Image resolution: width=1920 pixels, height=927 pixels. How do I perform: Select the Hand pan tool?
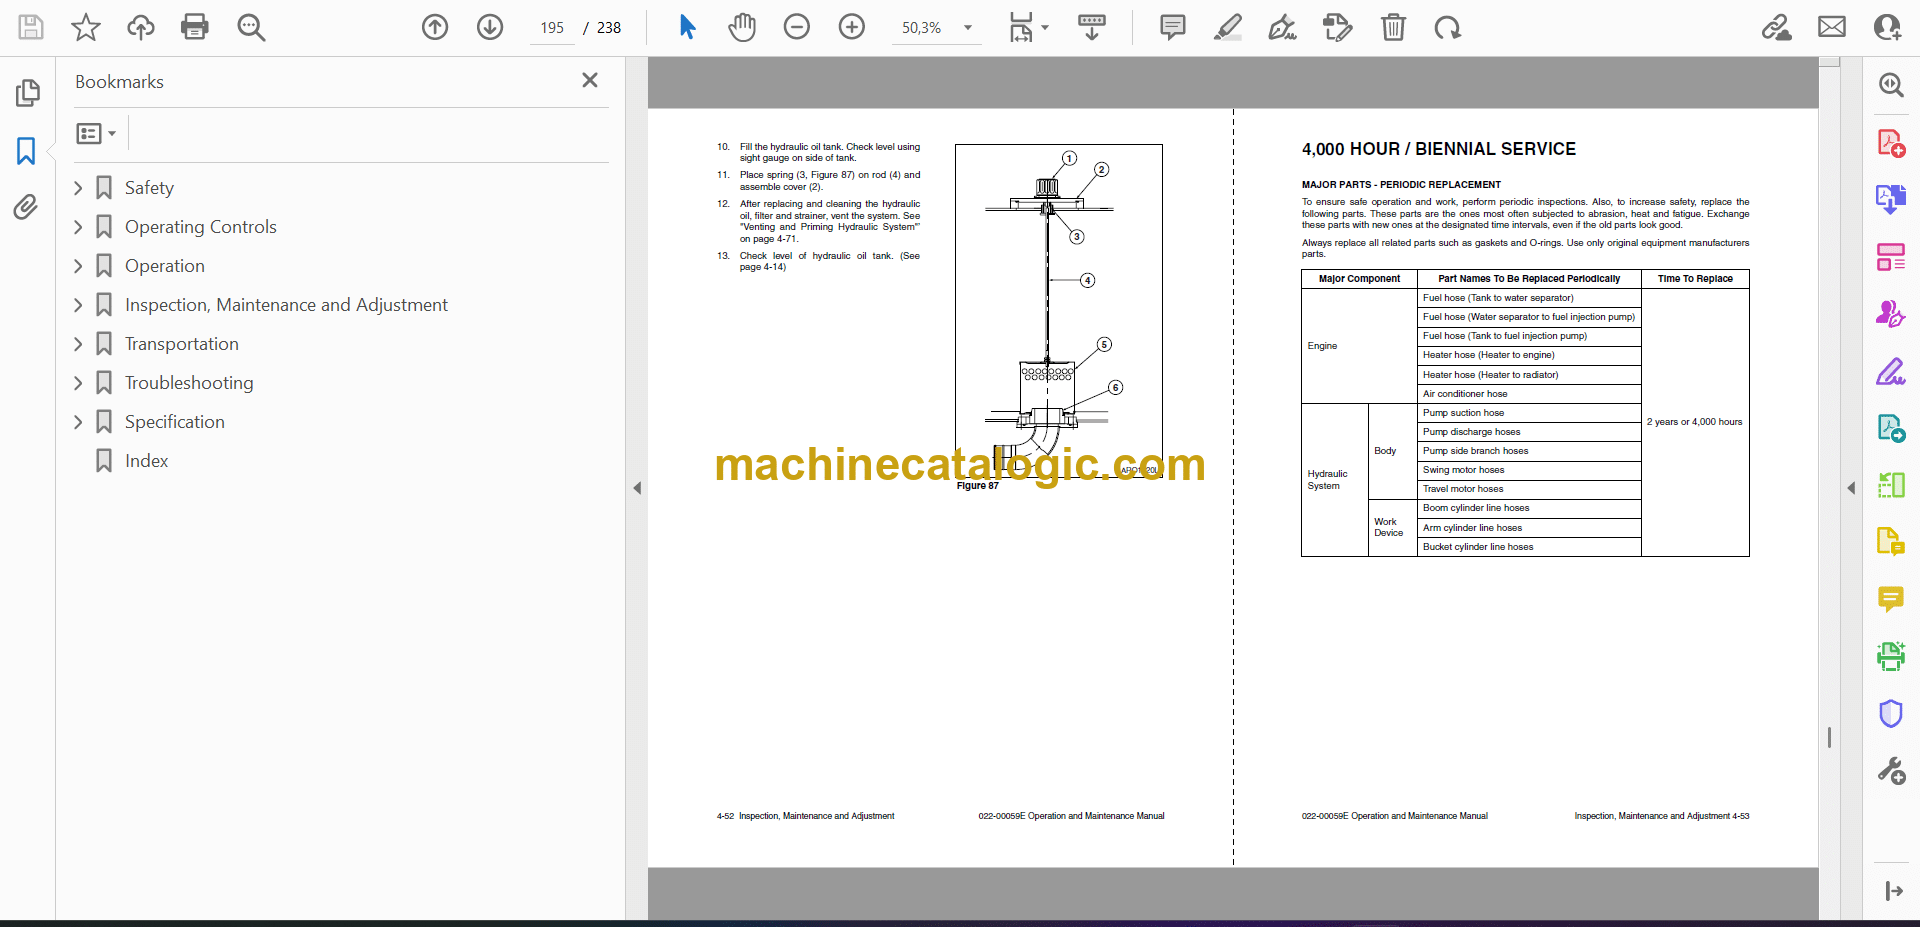click(x=741, y=27)
